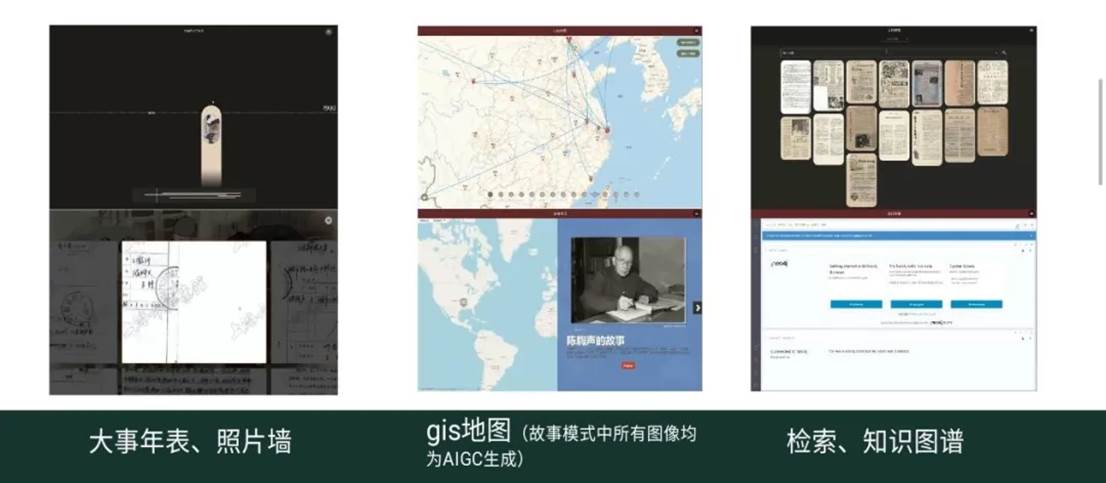
Task: Click the rightmost blue button in knowledge graph
Action: [x=976, y=304]
